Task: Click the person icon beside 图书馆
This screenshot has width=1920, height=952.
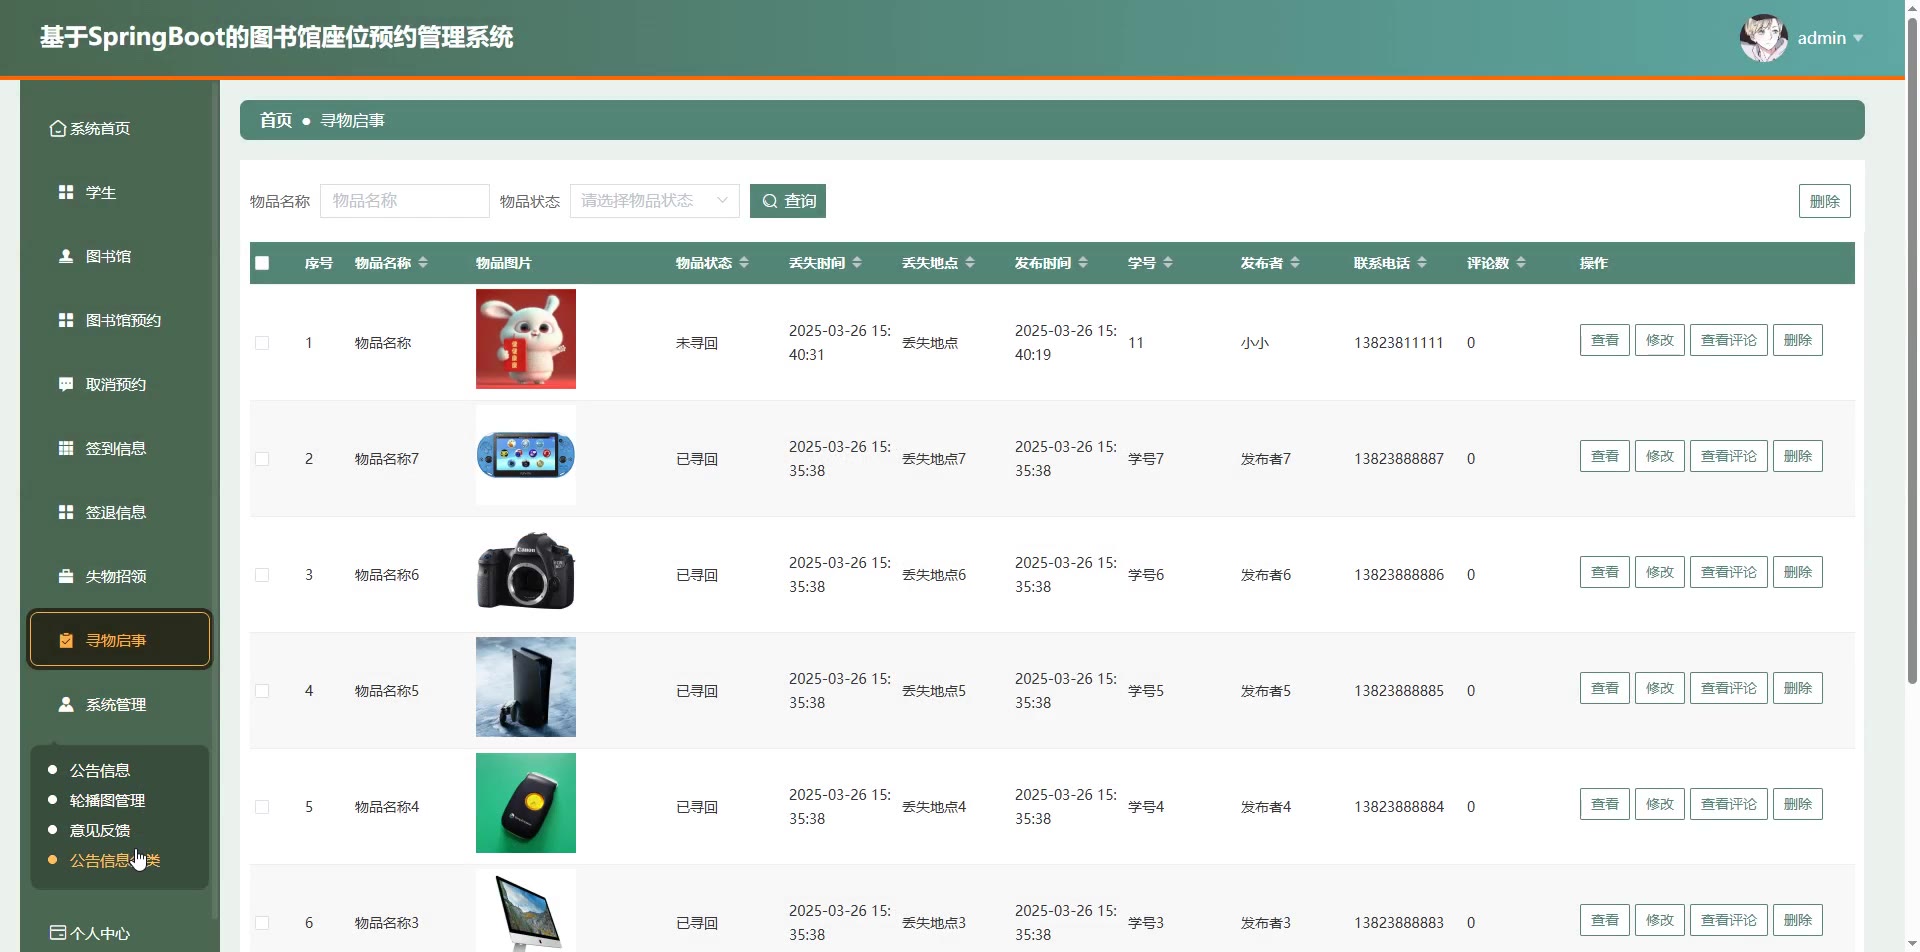Action: [x=66, y=256]
